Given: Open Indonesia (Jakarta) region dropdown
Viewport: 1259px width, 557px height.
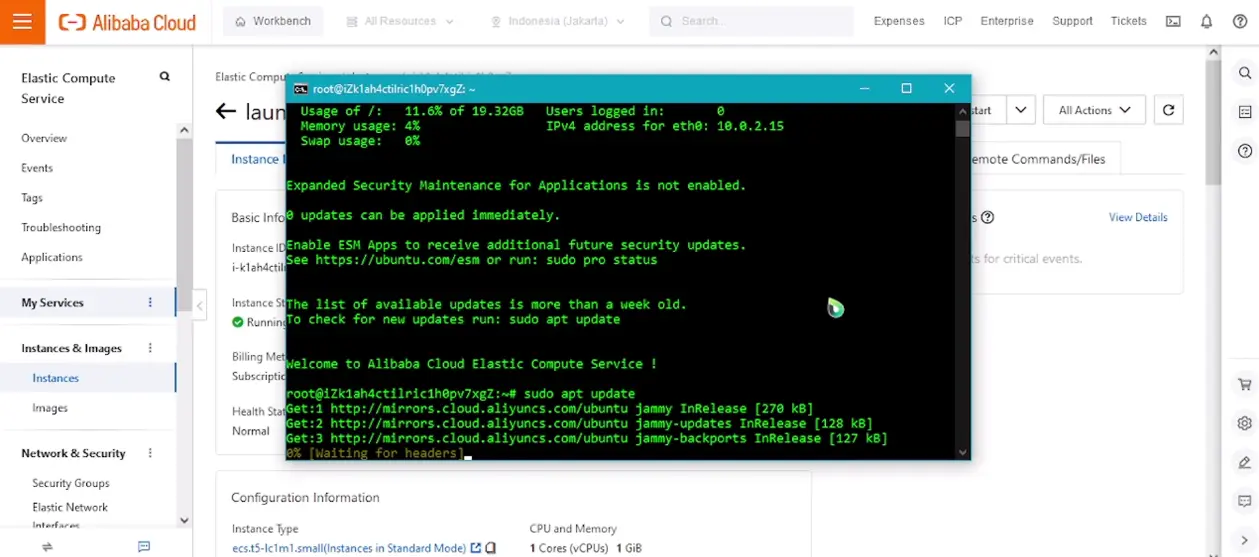Looking at the screenshot, I should [558, 21].
